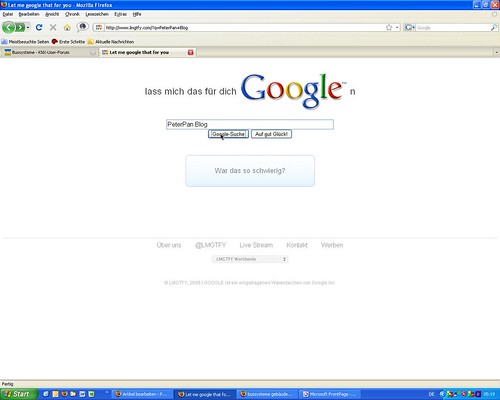Switch to Let me google that taskbar button
500x400 pixels.
pyautogui.click(x=205, y=394)
